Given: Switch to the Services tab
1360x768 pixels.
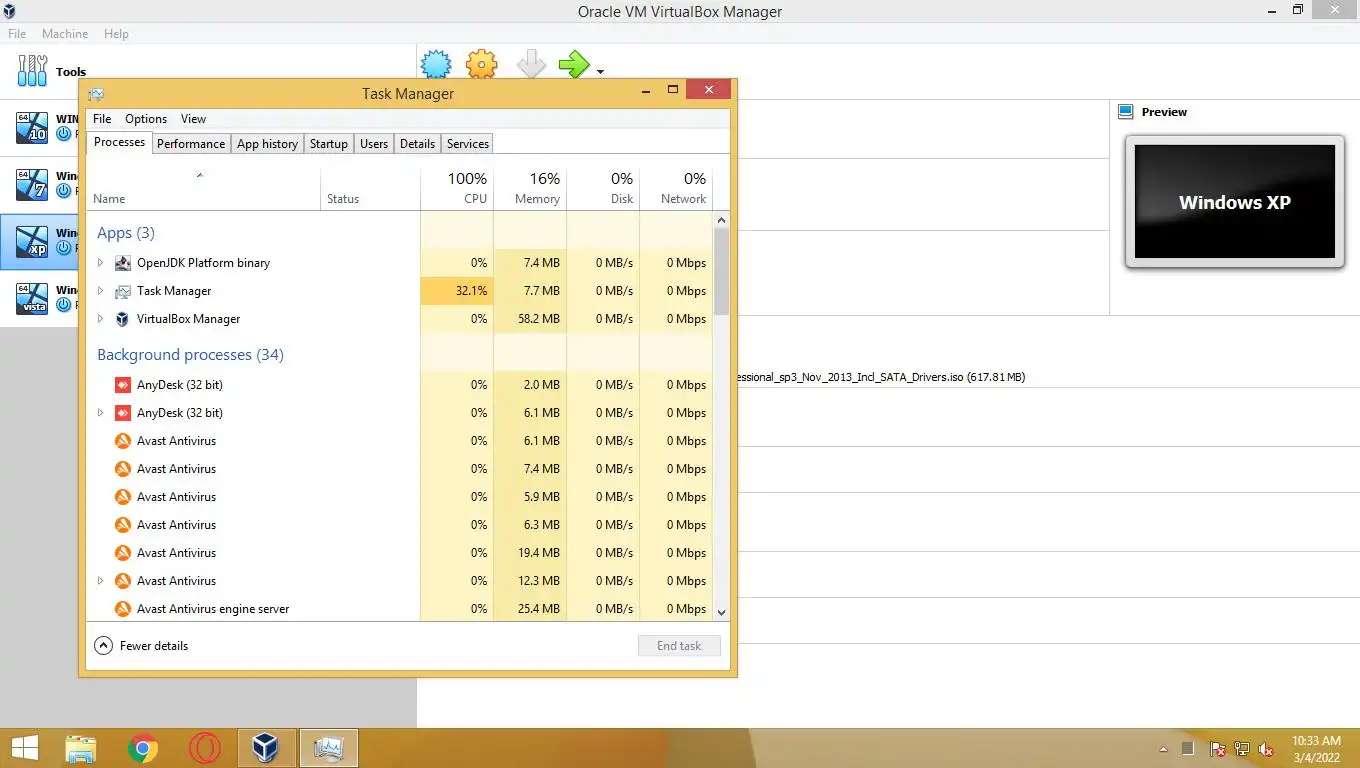Looking at the screenshot, I should [x=468, y=144].
